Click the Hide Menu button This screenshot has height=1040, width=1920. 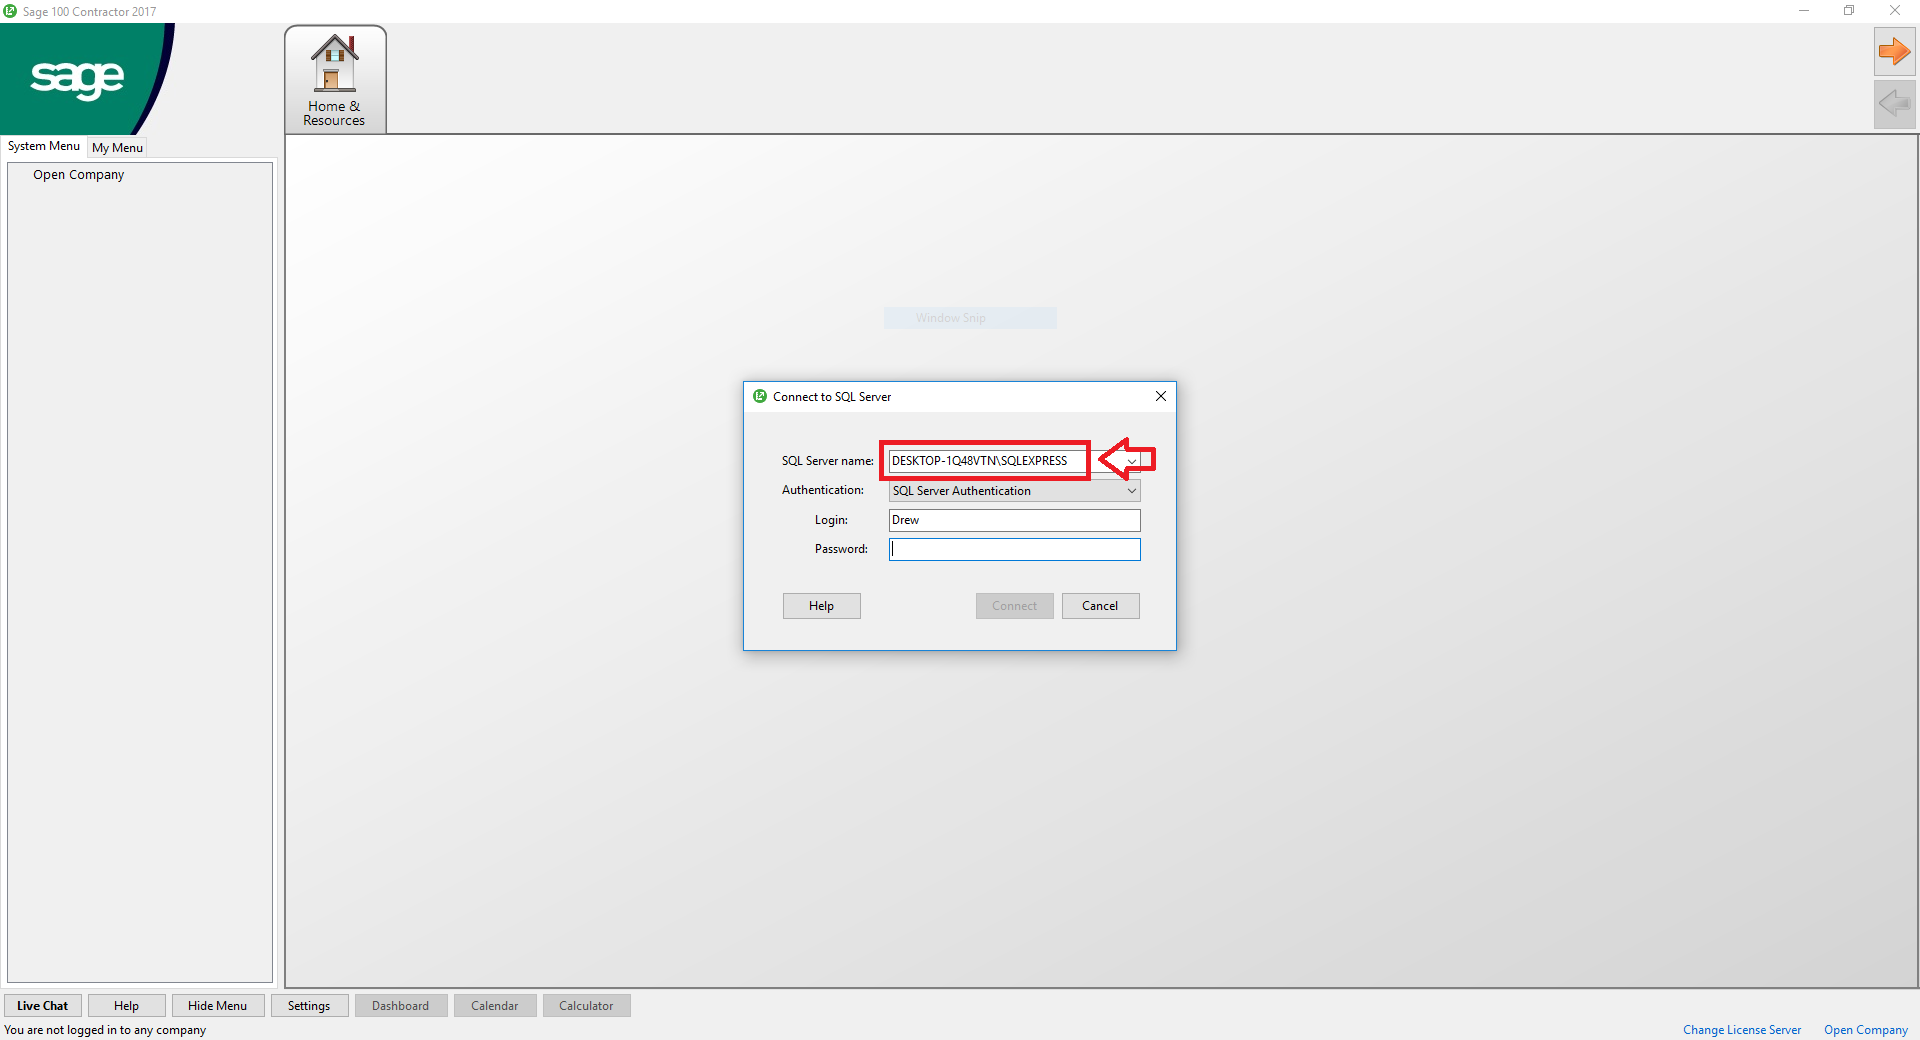coord(217,1006)
